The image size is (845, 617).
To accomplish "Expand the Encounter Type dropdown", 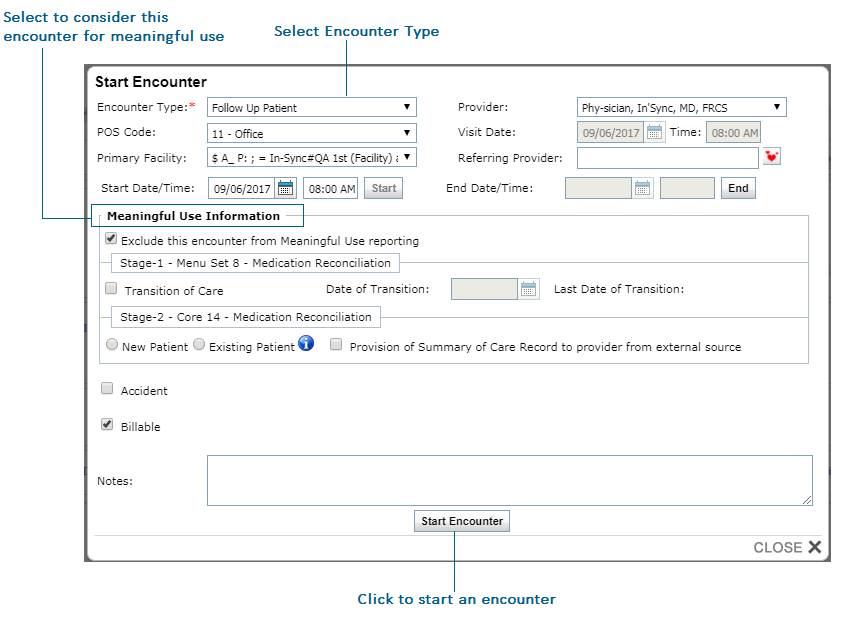I will [311, 107].
